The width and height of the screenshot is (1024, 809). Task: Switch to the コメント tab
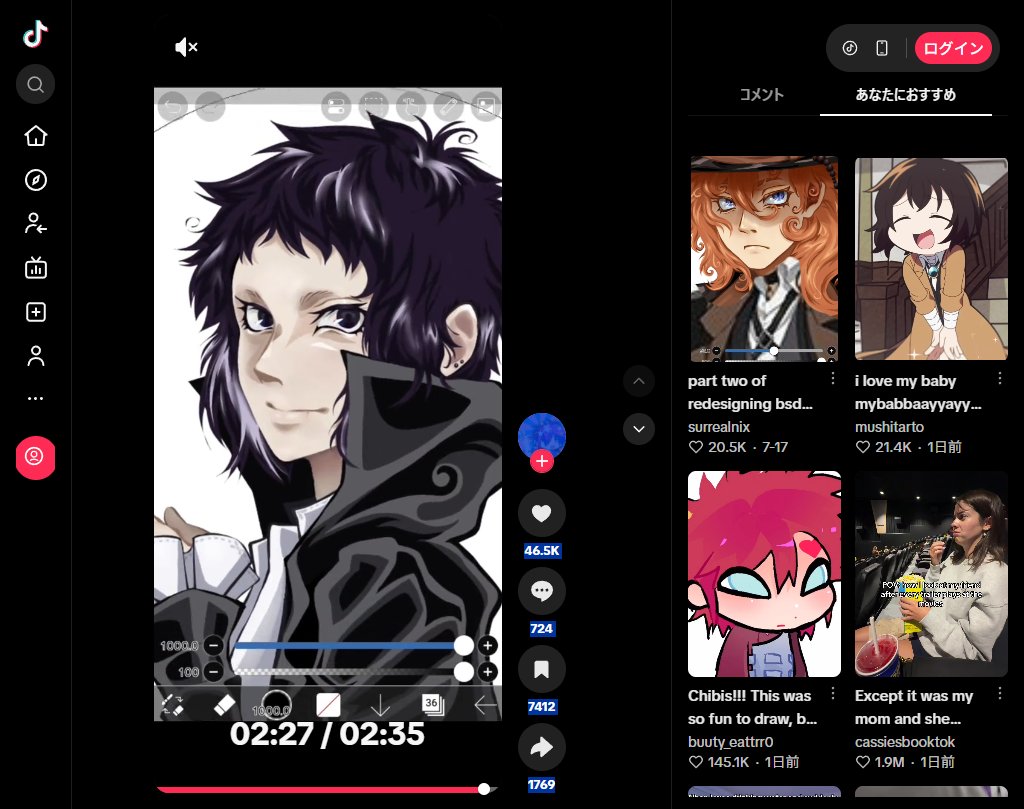pyautogui.click(x=761, y=95)
